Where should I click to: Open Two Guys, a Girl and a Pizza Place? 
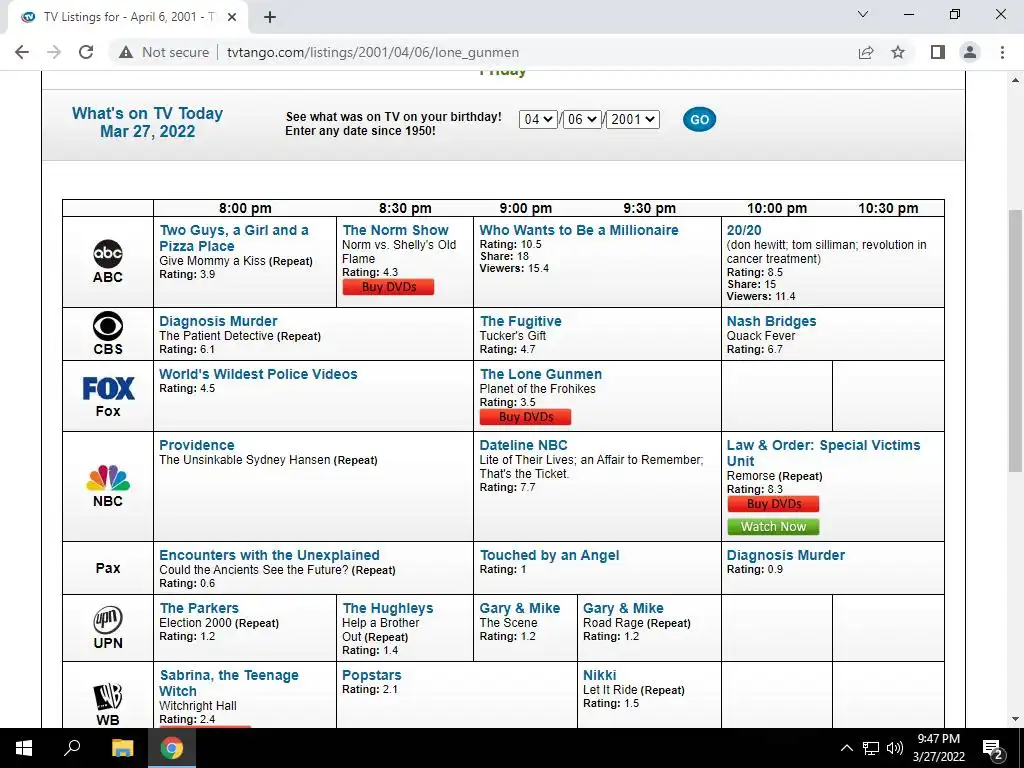(234, 238)
